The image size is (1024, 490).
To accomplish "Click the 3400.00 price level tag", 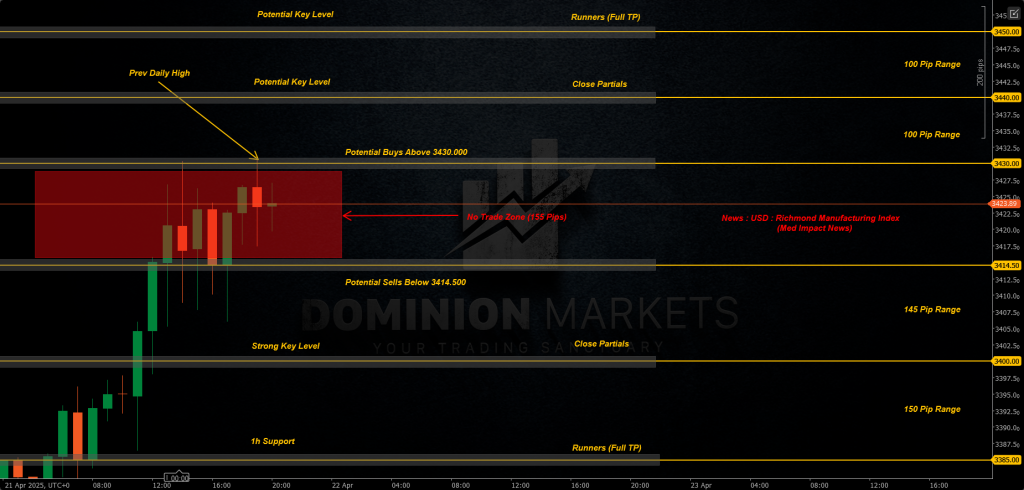I will (x=1006, y=361).
